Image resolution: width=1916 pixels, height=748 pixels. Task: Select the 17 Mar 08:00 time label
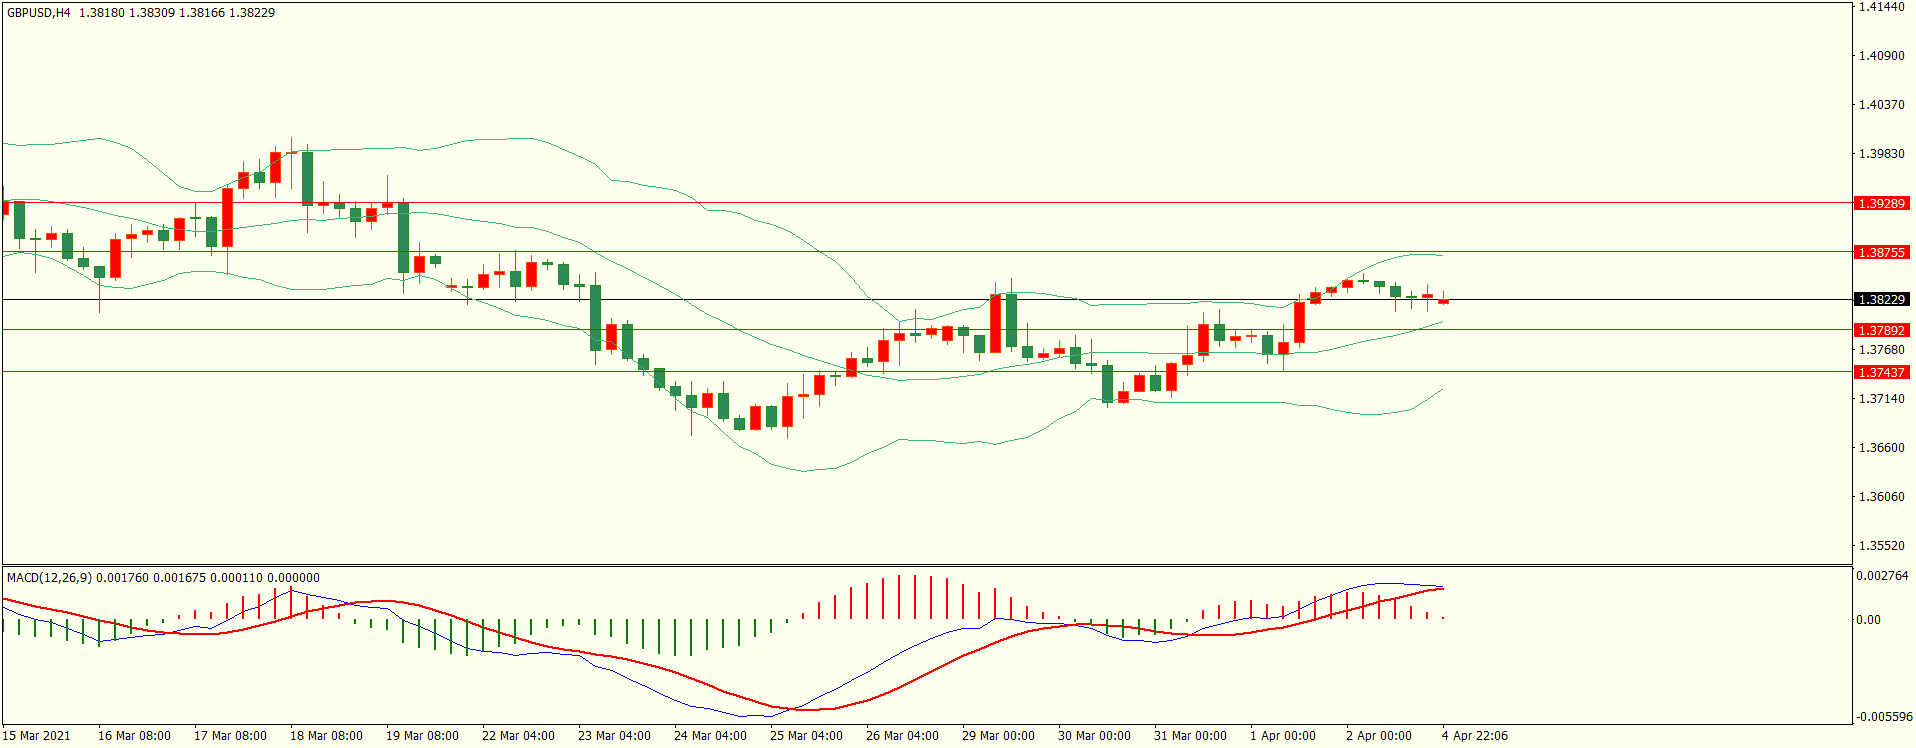tap(230, 736)
